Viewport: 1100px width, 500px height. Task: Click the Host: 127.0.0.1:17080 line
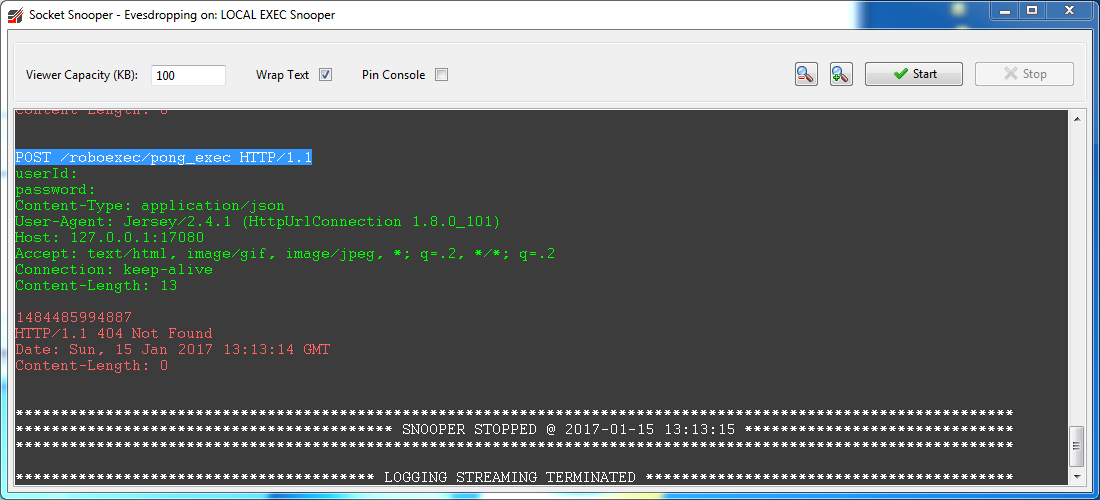pos(110,238)
